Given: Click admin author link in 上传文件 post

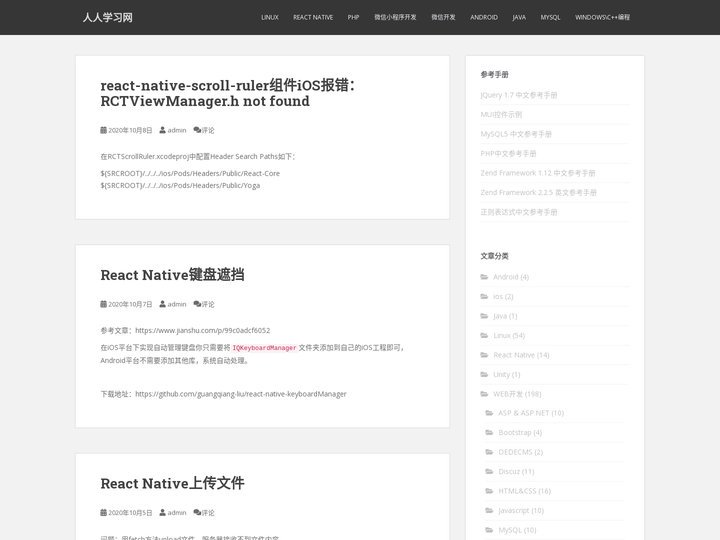Looking at the screenshot, I should pyautogui.click(x=177, y=513).
